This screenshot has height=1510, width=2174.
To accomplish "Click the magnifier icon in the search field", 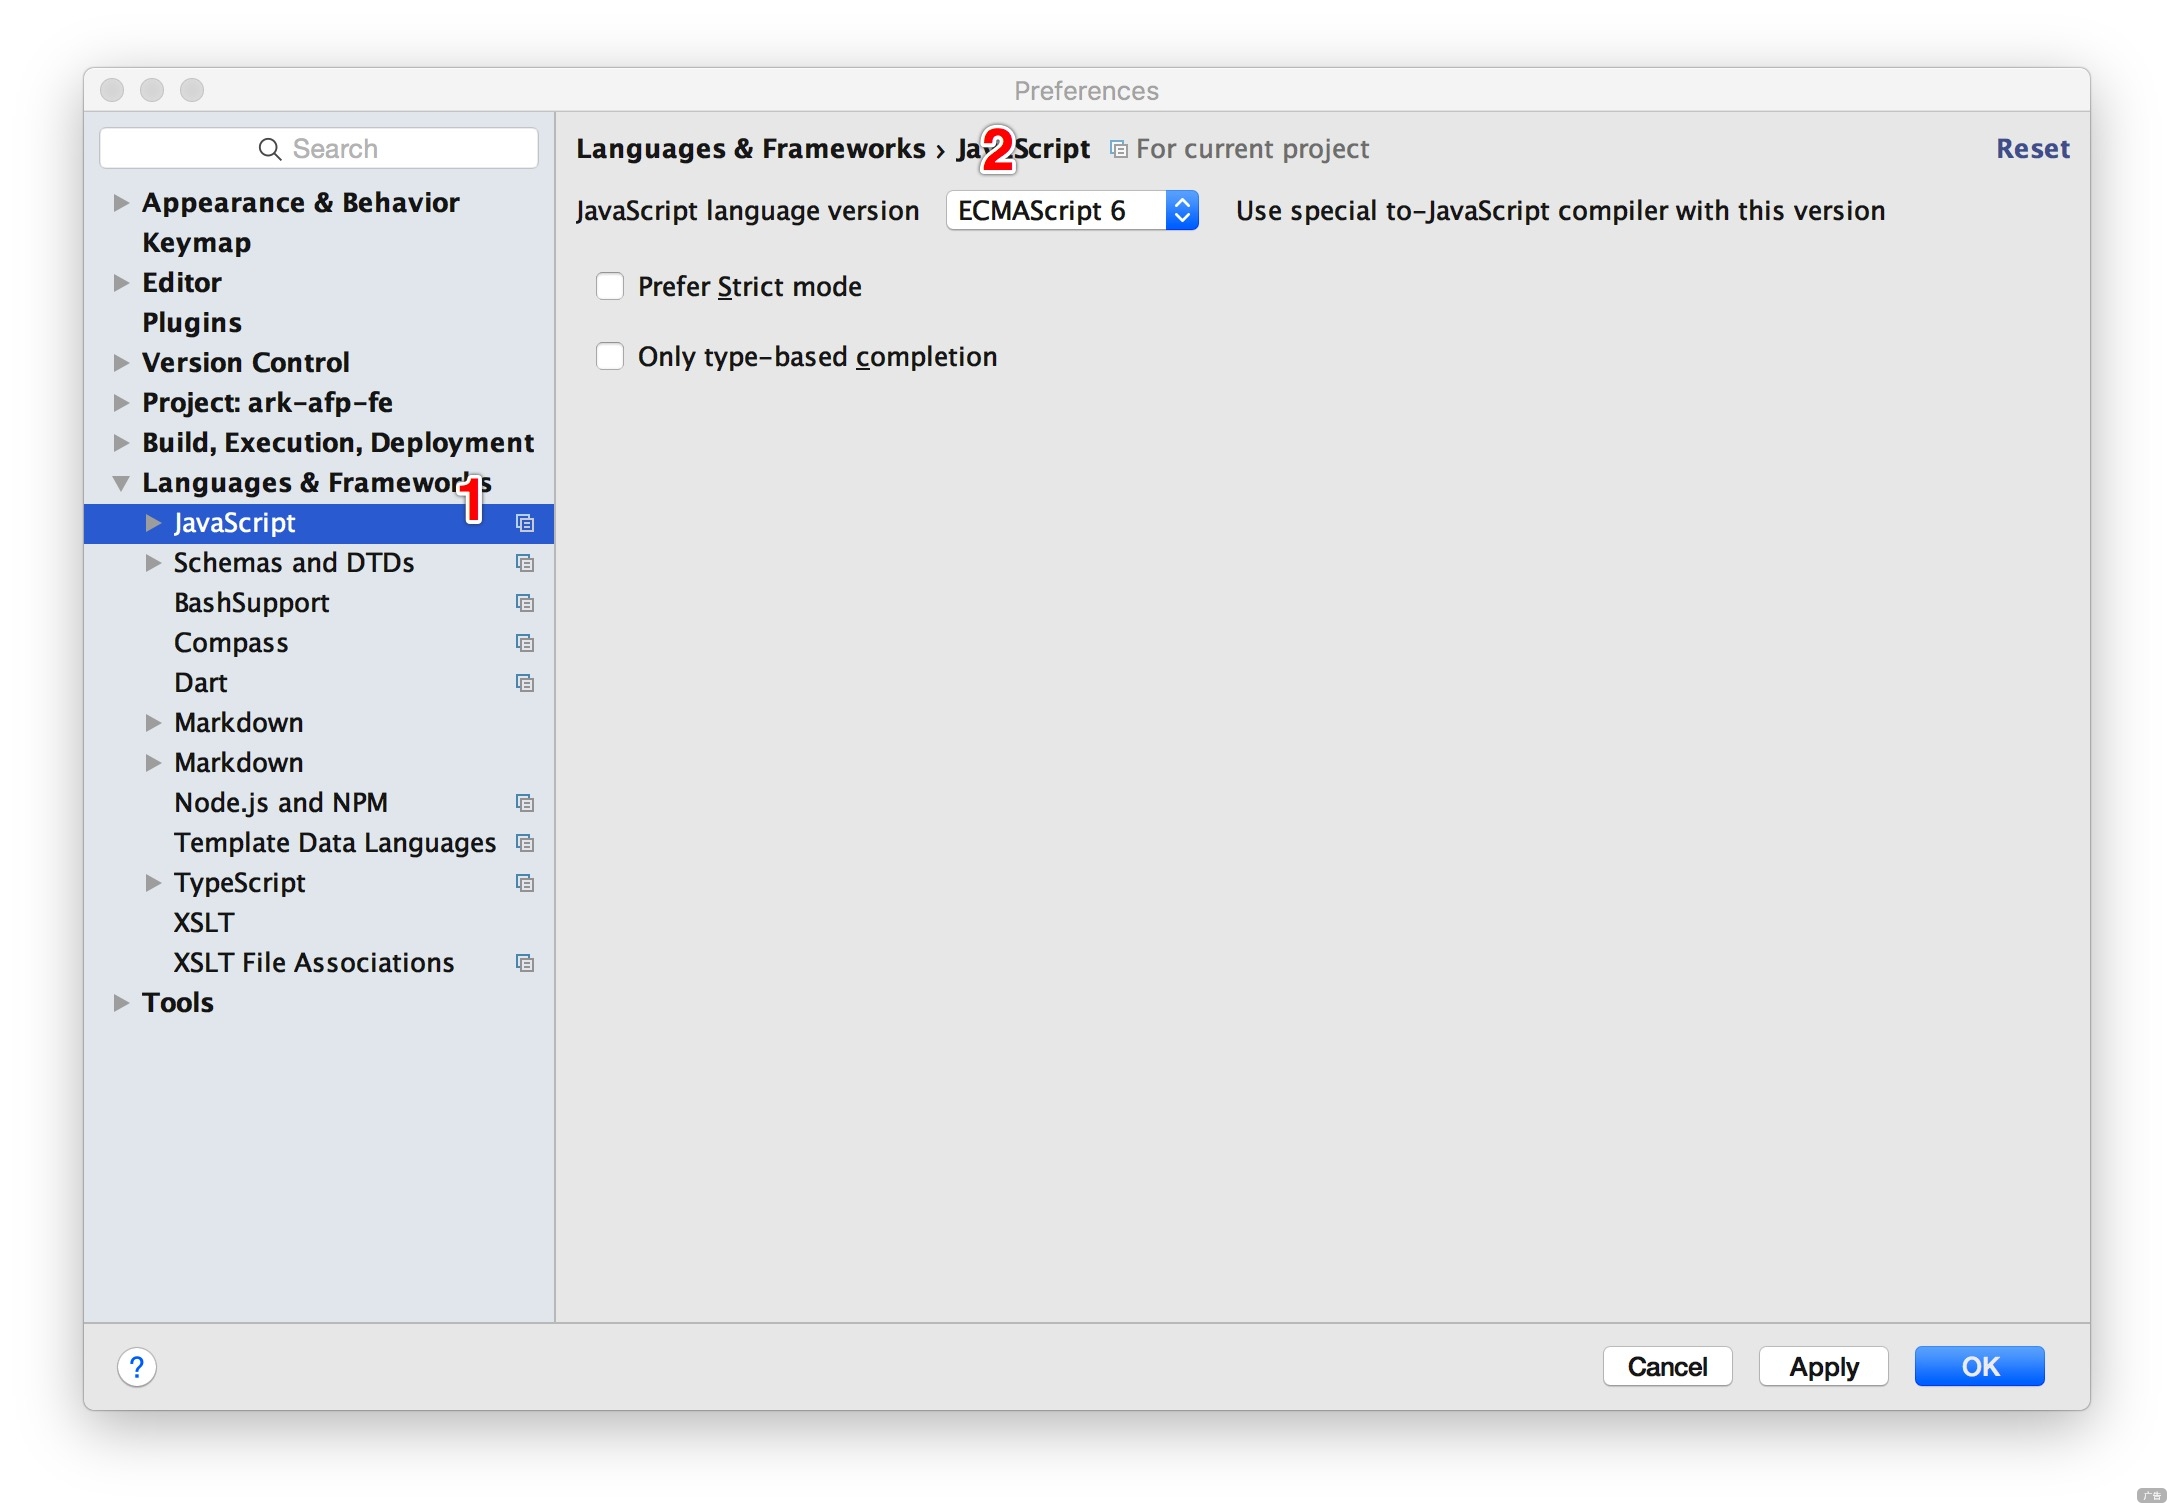I will coord(269,149).
